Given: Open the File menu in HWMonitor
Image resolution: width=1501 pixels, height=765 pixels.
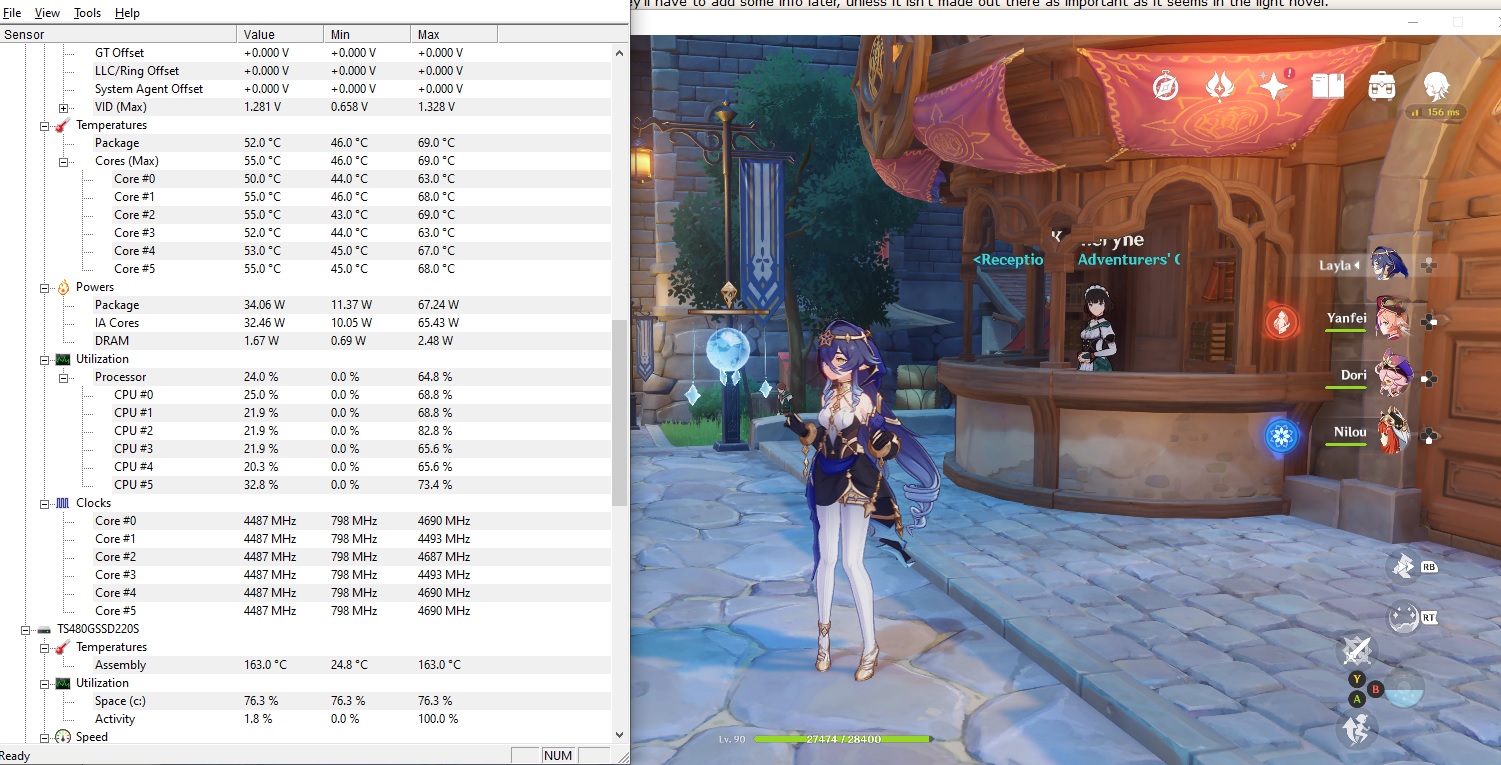Looking at the screenshot, I should [12, 13].
